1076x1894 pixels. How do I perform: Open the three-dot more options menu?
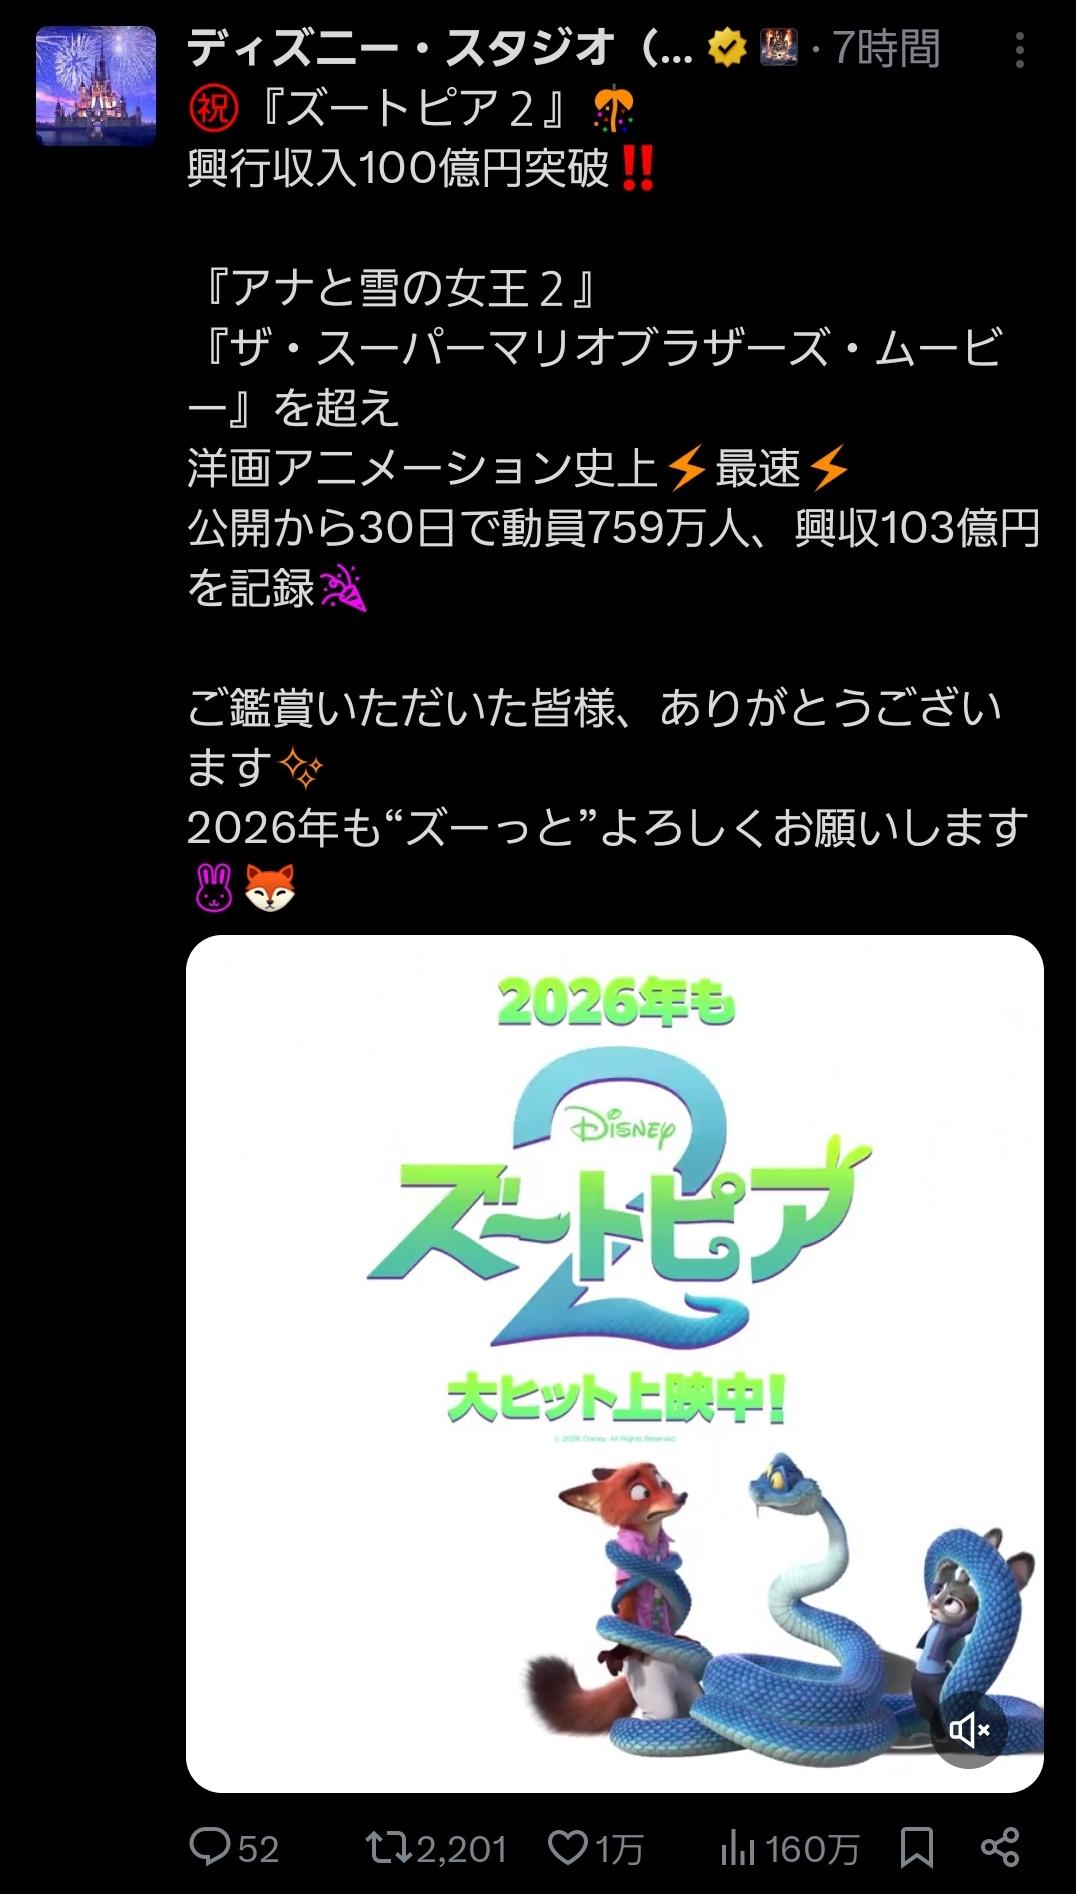(x=1019, y=49)
